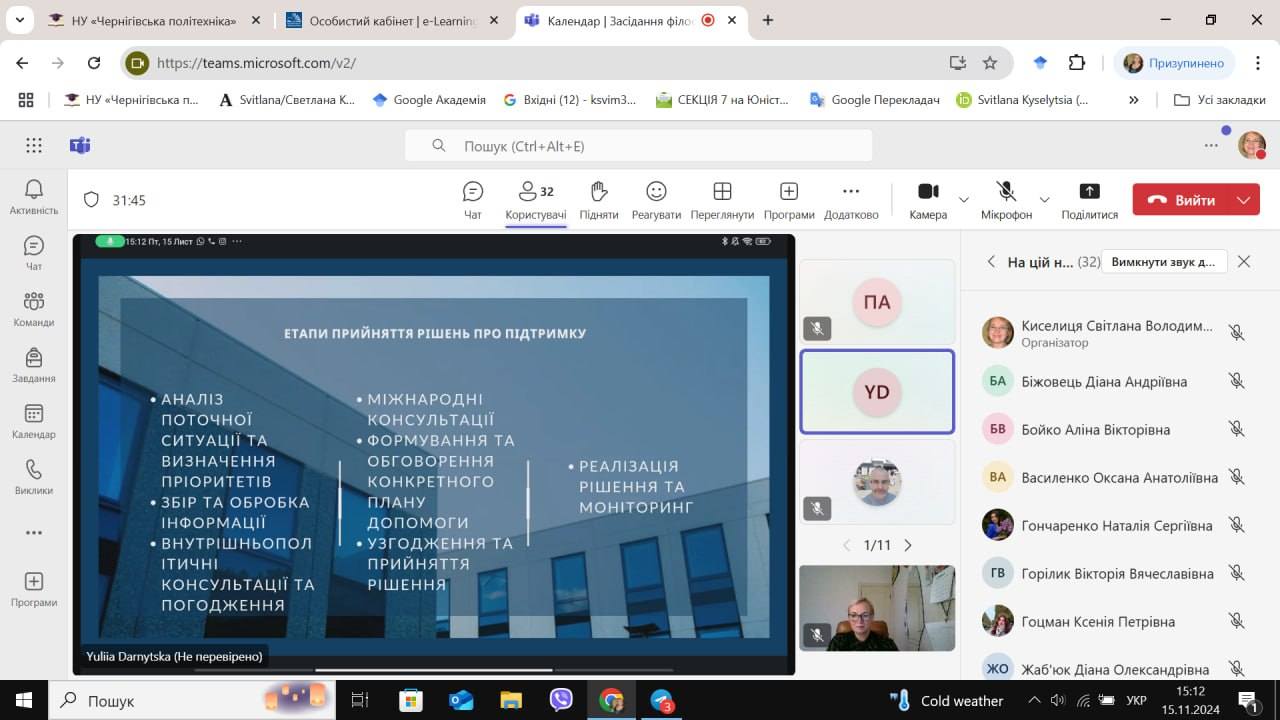Click the red Вийти leave button
Viewport: 1280px width, 720px height.
pos(1181,200)
